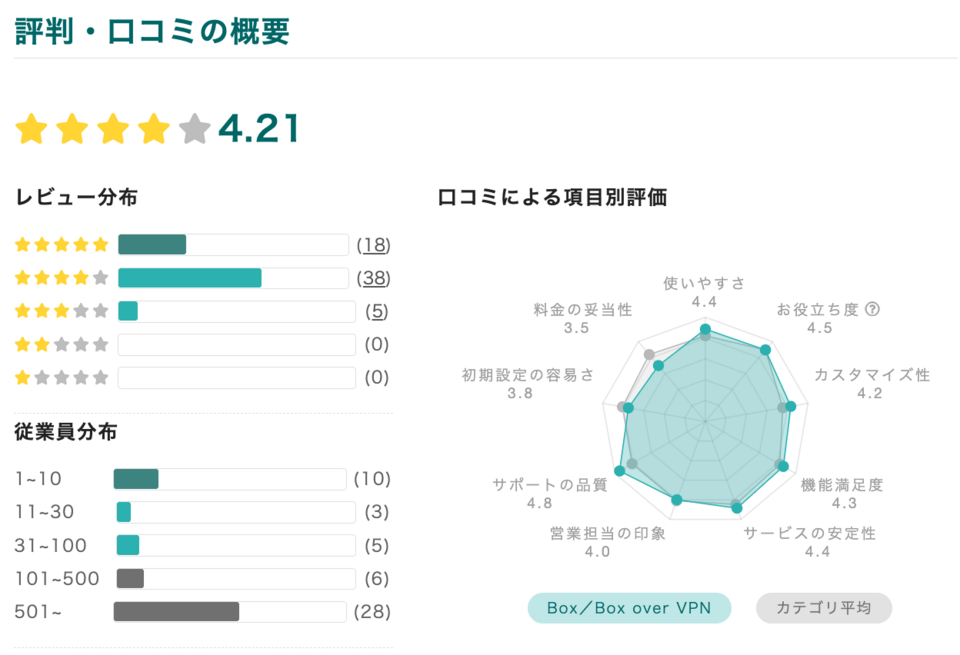Click the three-star rating row stars
This screenshot has width=960, height=655.
coord(62,311)
